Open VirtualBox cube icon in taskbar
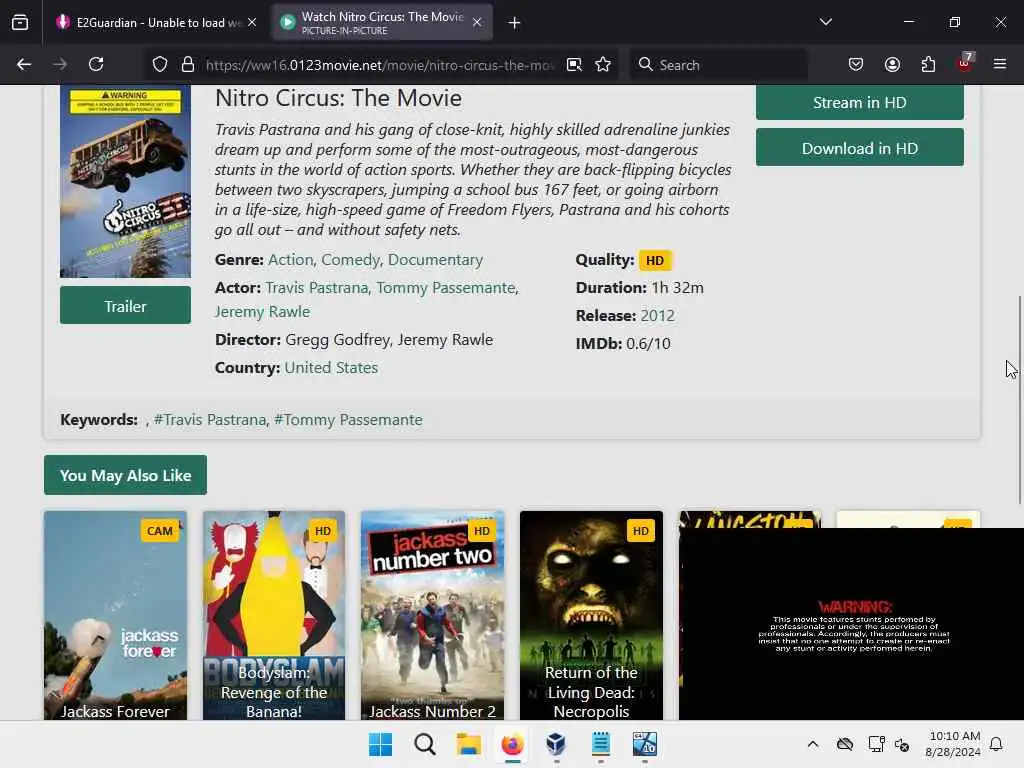The height and width of the screenshot is (768, 1024). [x=556, y=744]
